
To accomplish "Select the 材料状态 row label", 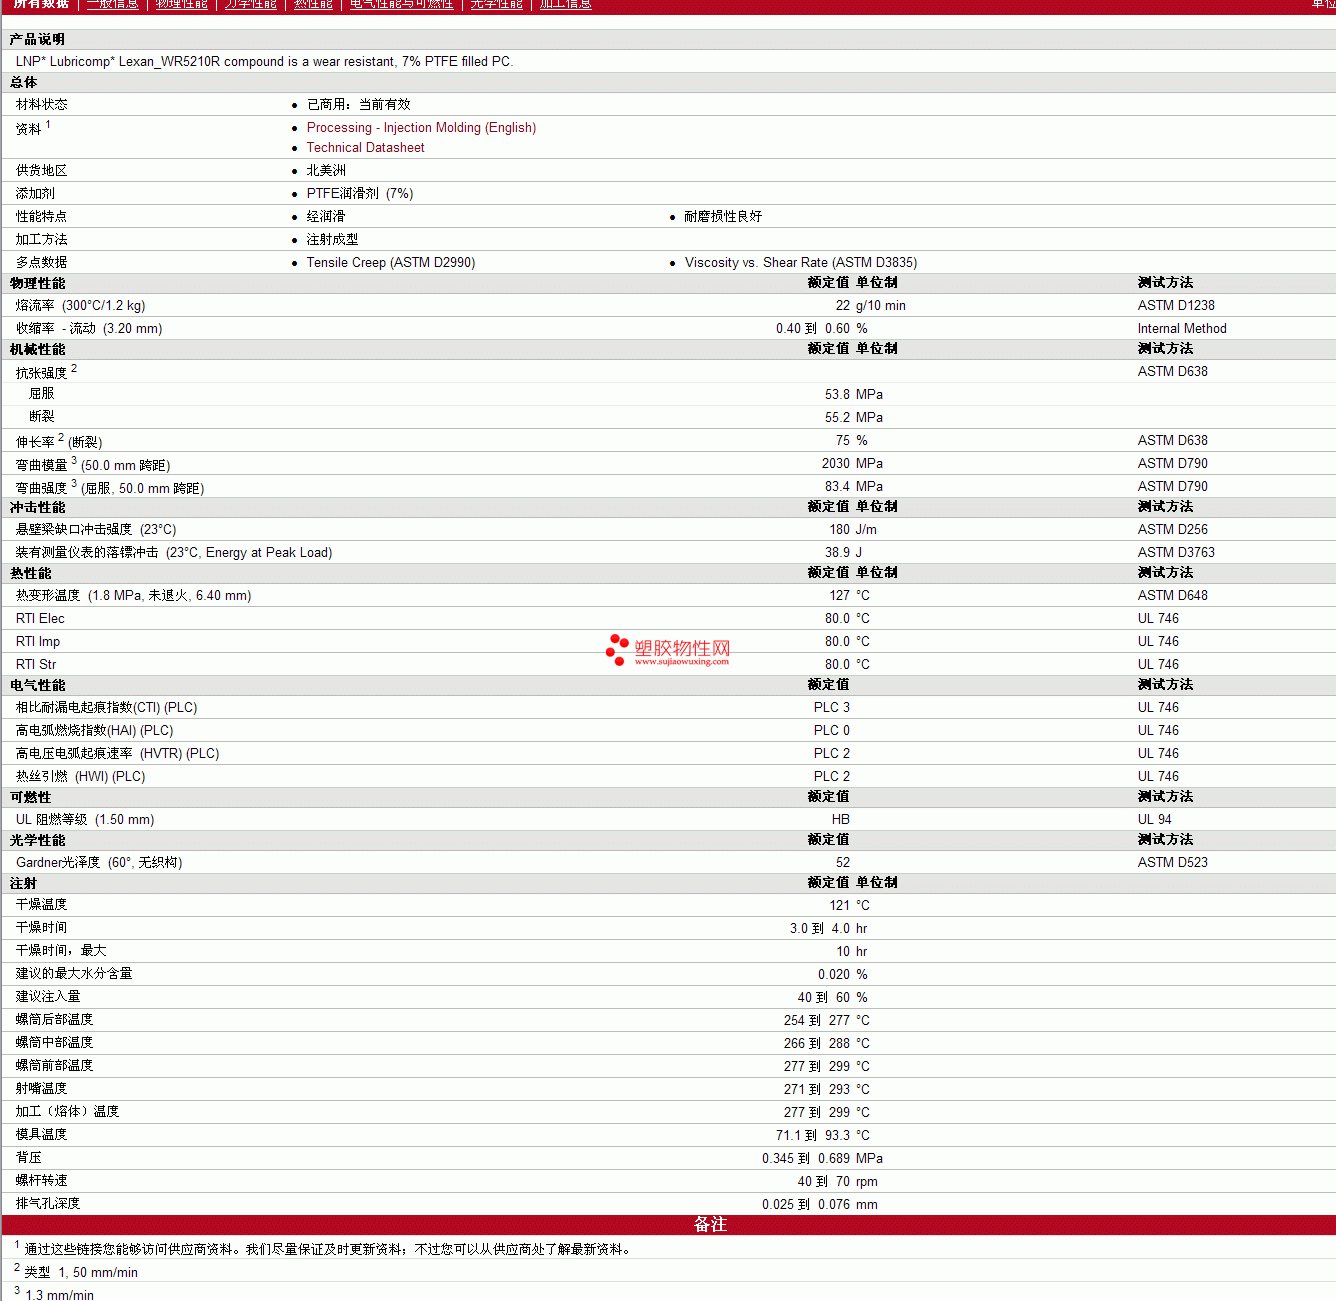I will click(x=42, y=105).
